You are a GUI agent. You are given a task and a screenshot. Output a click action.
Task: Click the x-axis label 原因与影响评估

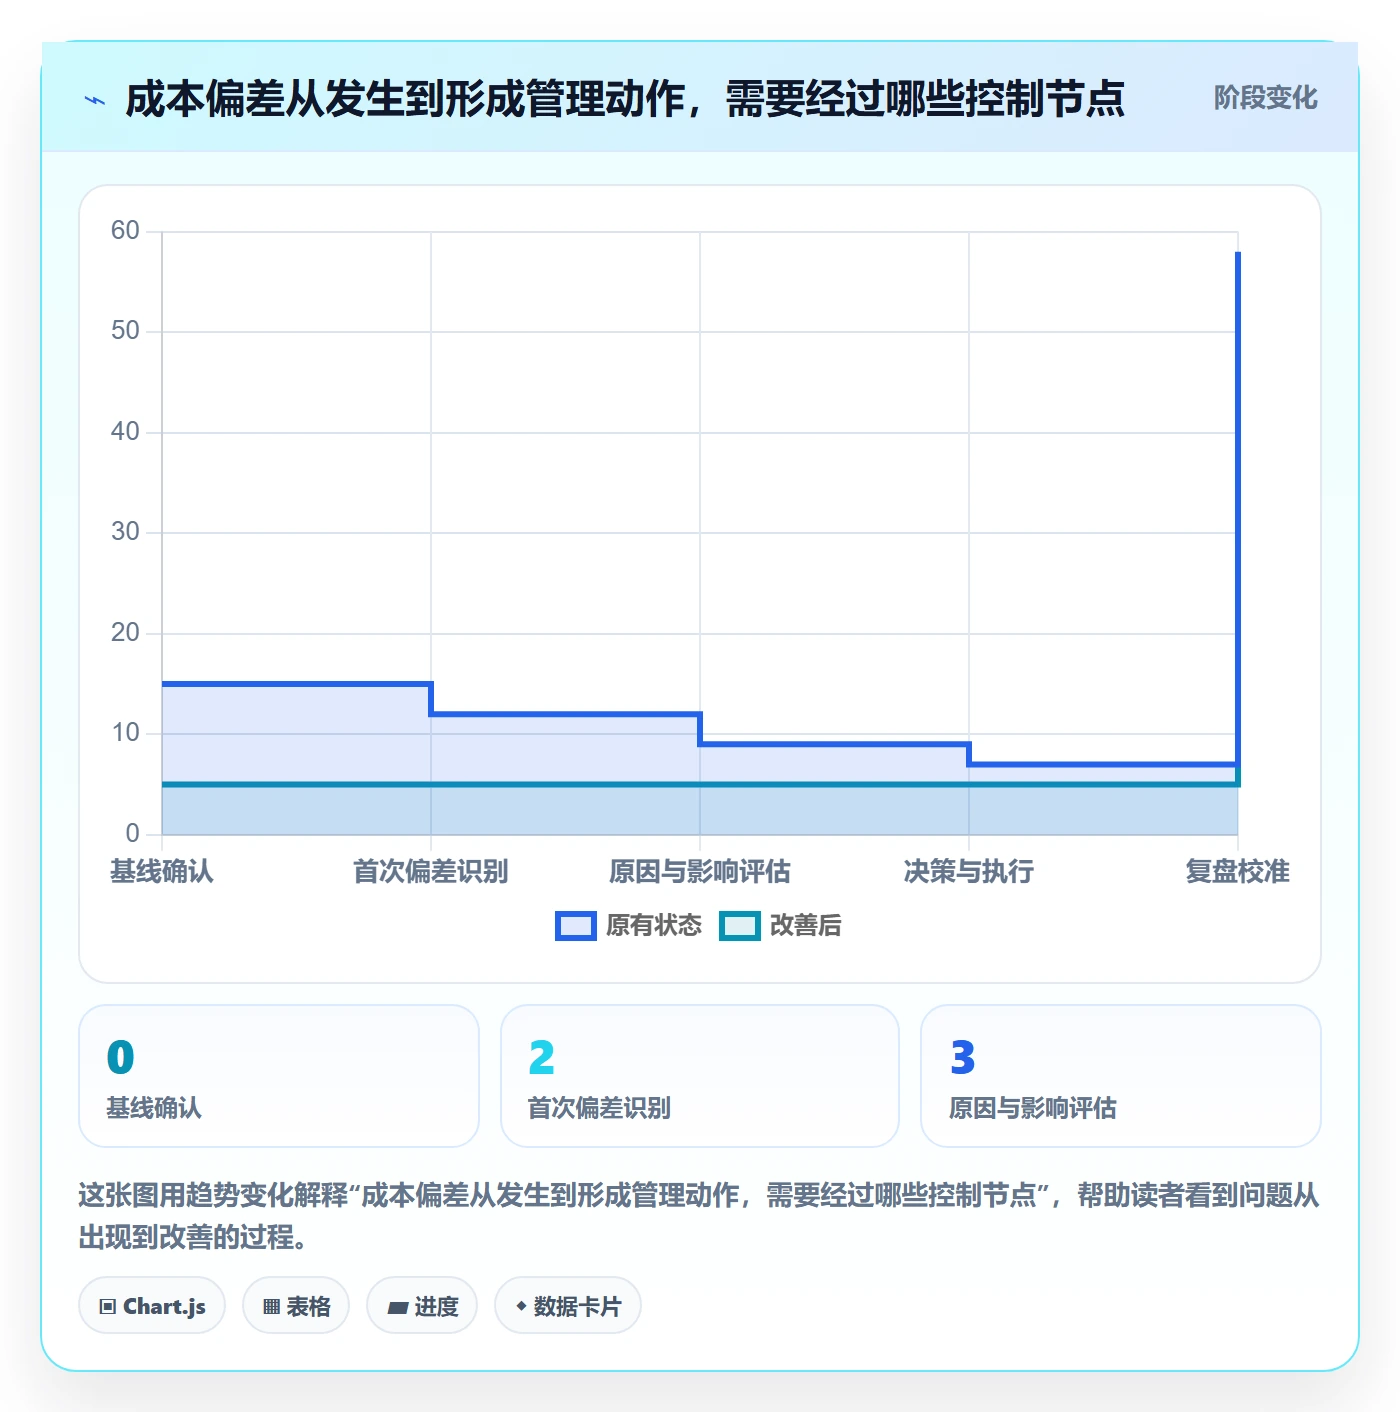point(700,872)
